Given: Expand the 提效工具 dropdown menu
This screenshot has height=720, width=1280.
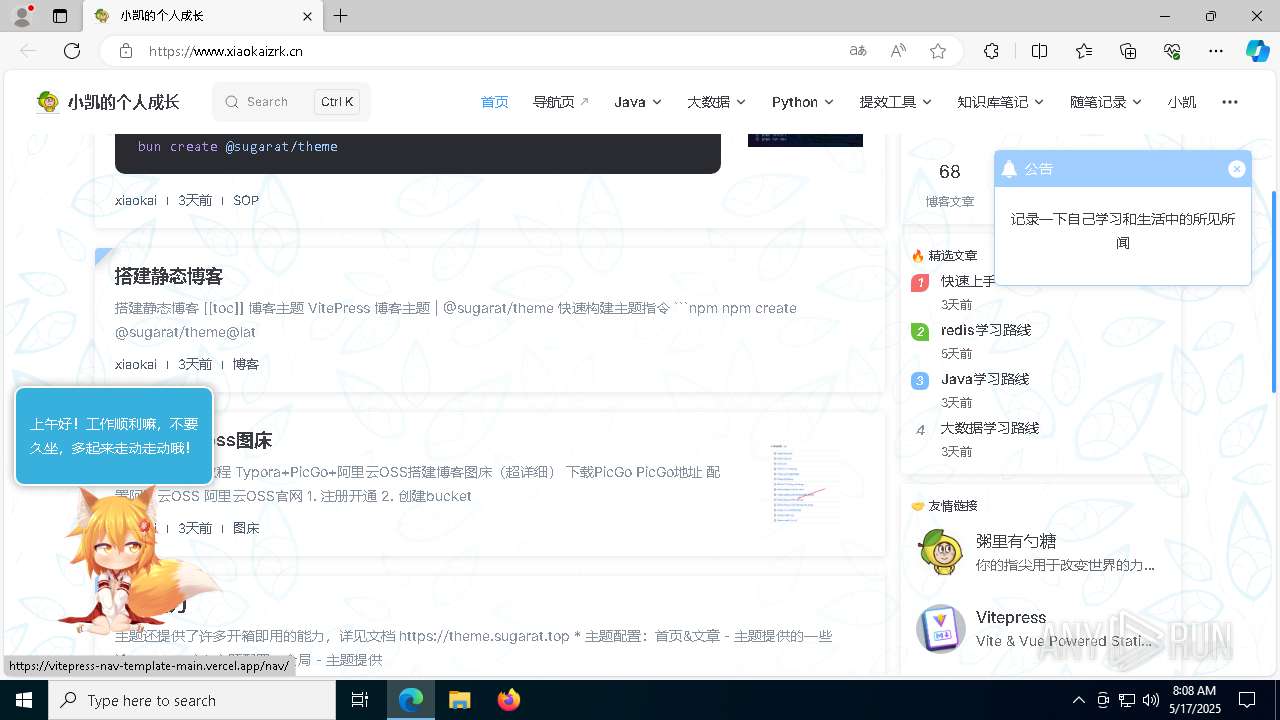Looking at the screenshot, I should [x=895, y=102].
